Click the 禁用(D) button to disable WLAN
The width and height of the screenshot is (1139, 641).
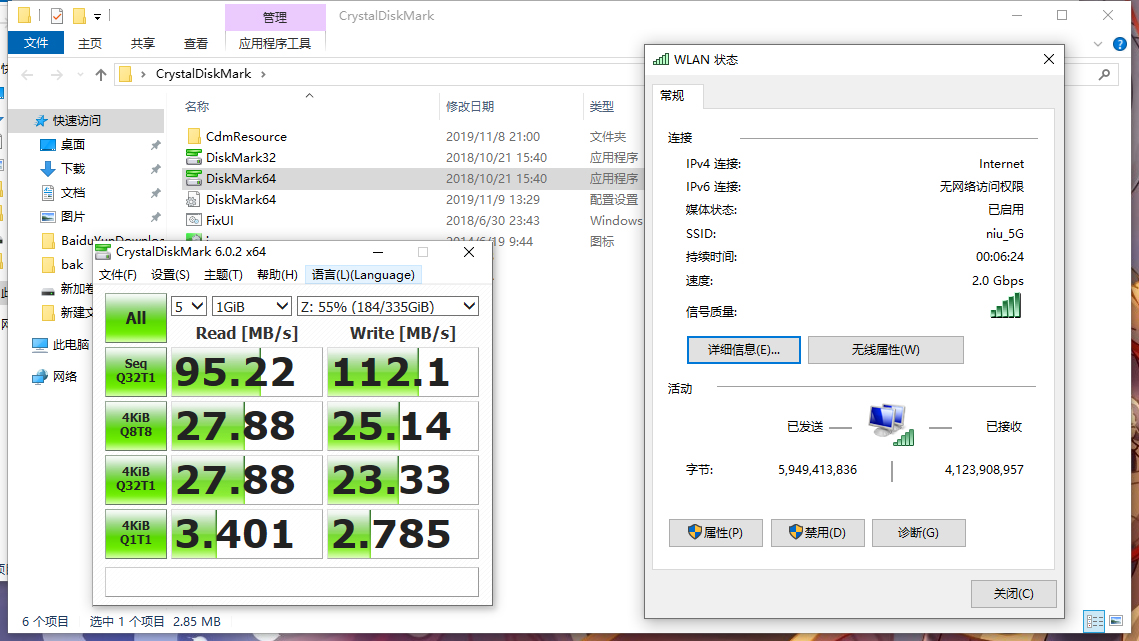point(817,532)
